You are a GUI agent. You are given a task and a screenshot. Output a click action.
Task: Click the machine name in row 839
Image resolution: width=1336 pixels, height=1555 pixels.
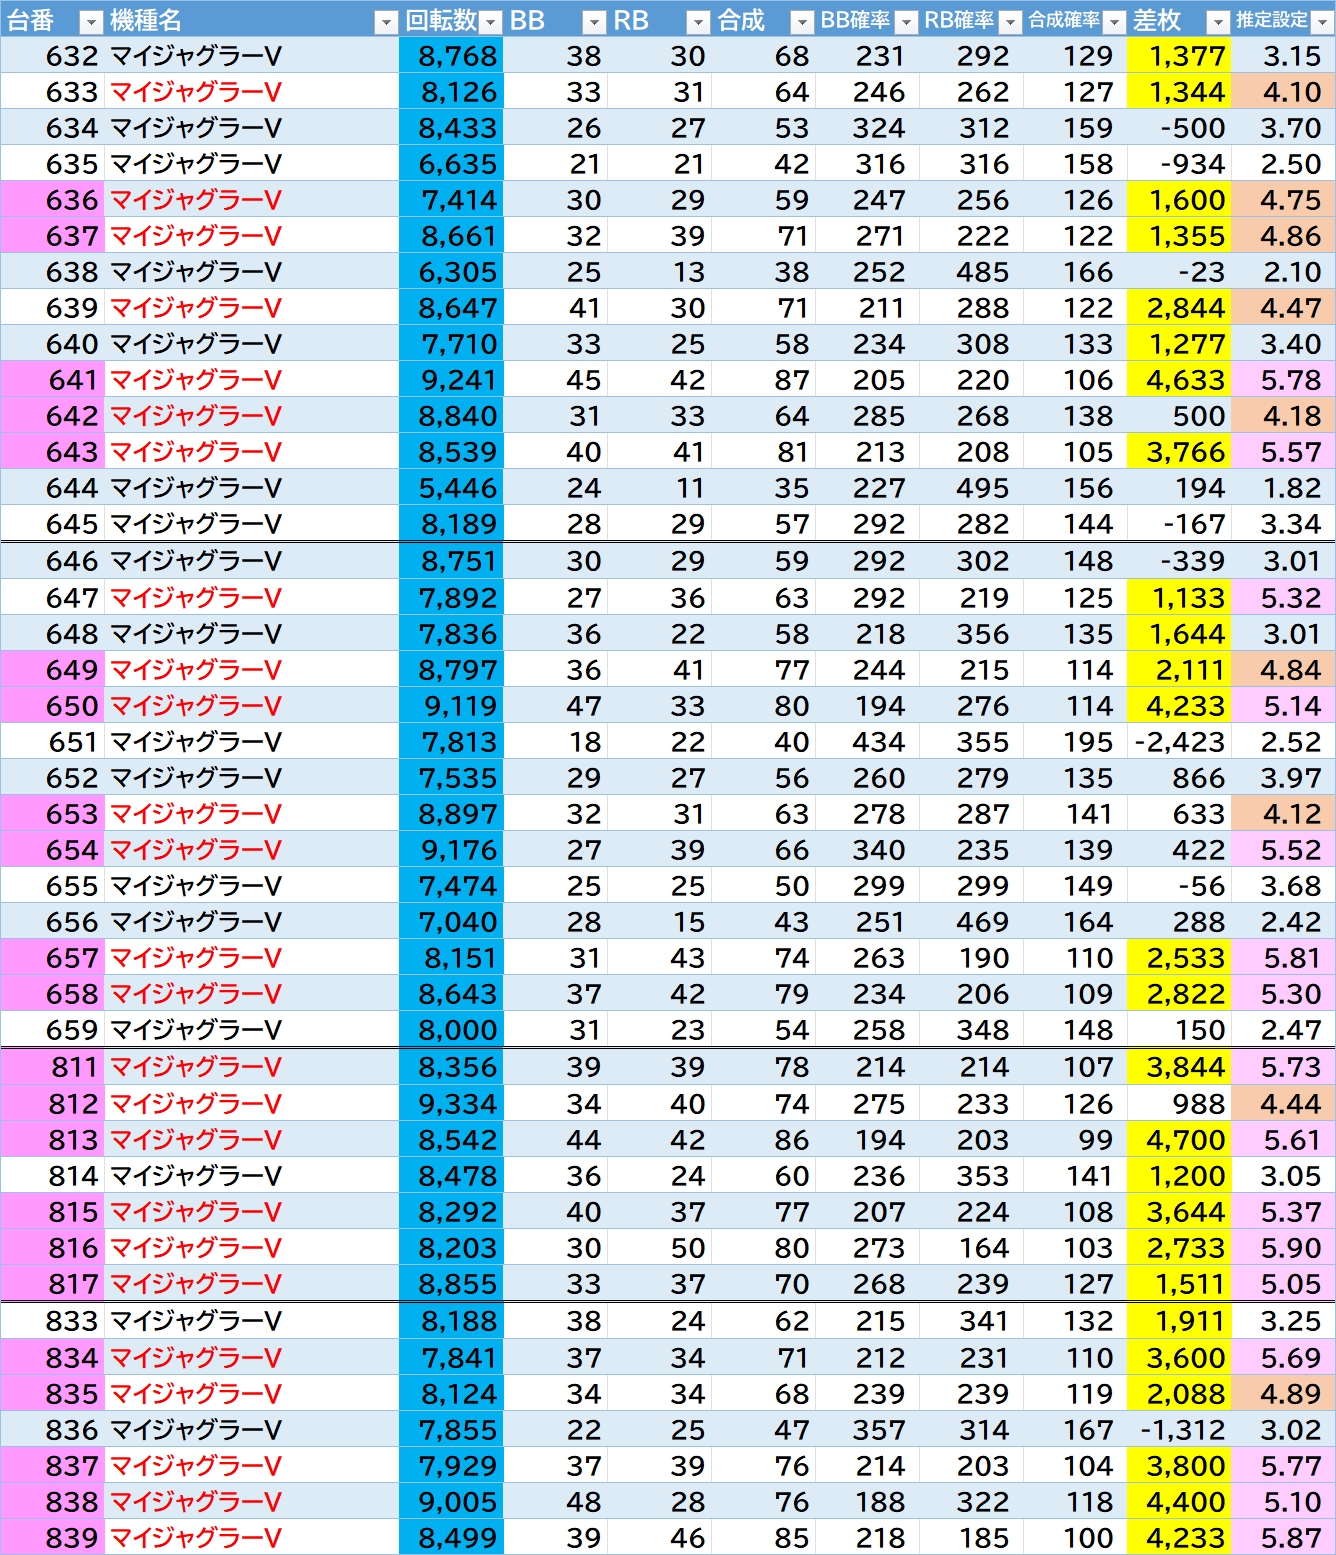[196, 1538]
